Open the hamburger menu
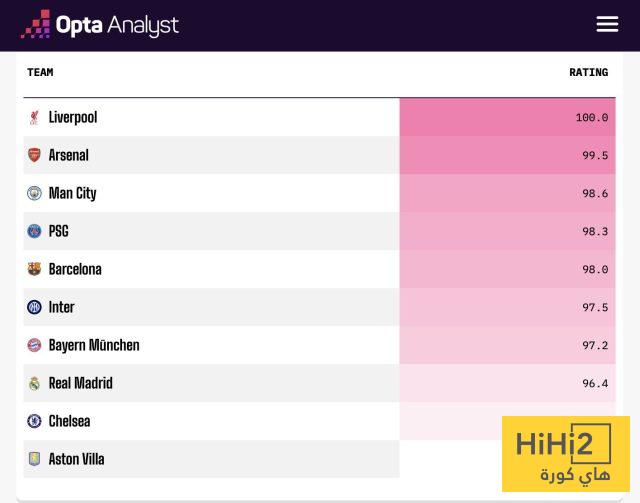Viewport: 640px width, 503px height. coord(607,25)
